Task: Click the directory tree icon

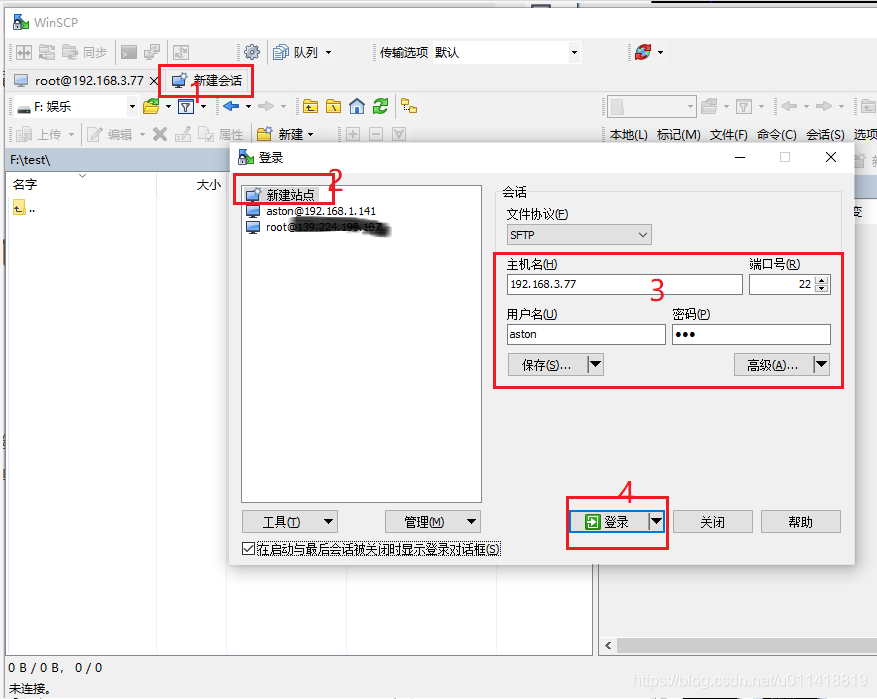Action: pyautogui.click(x=409, y=106)
